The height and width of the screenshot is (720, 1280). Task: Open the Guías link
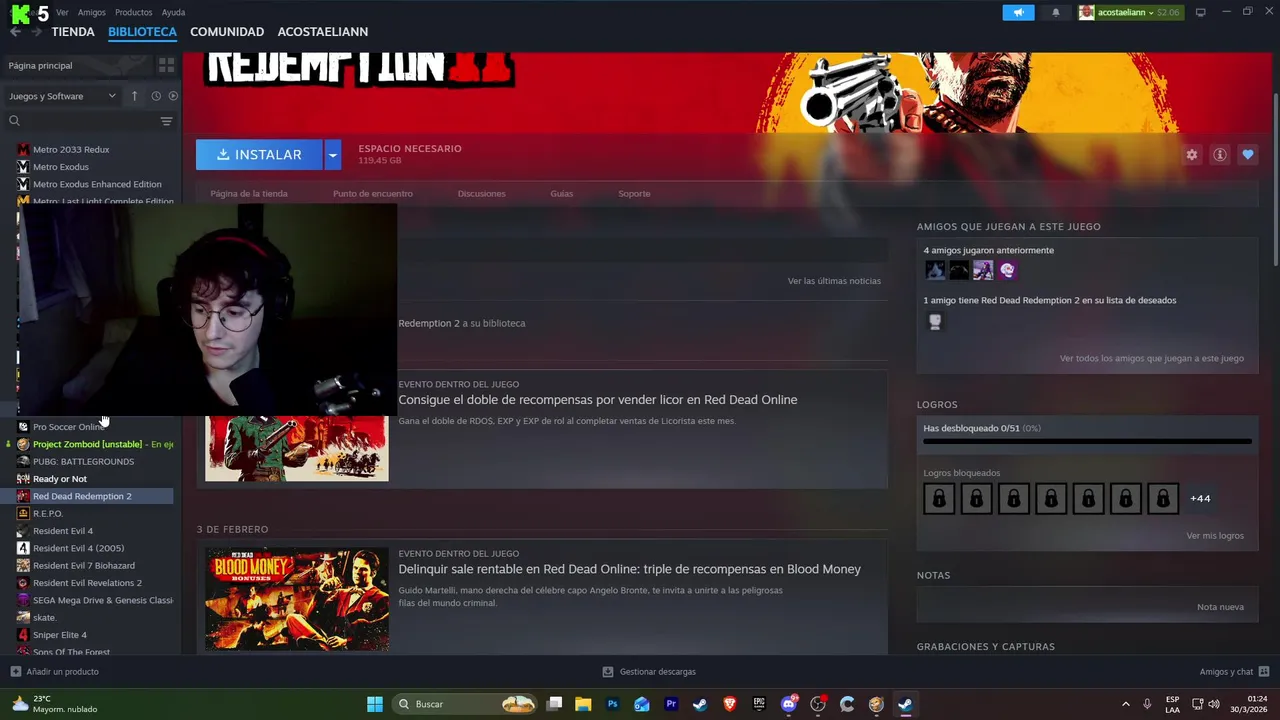pos(562,194)
